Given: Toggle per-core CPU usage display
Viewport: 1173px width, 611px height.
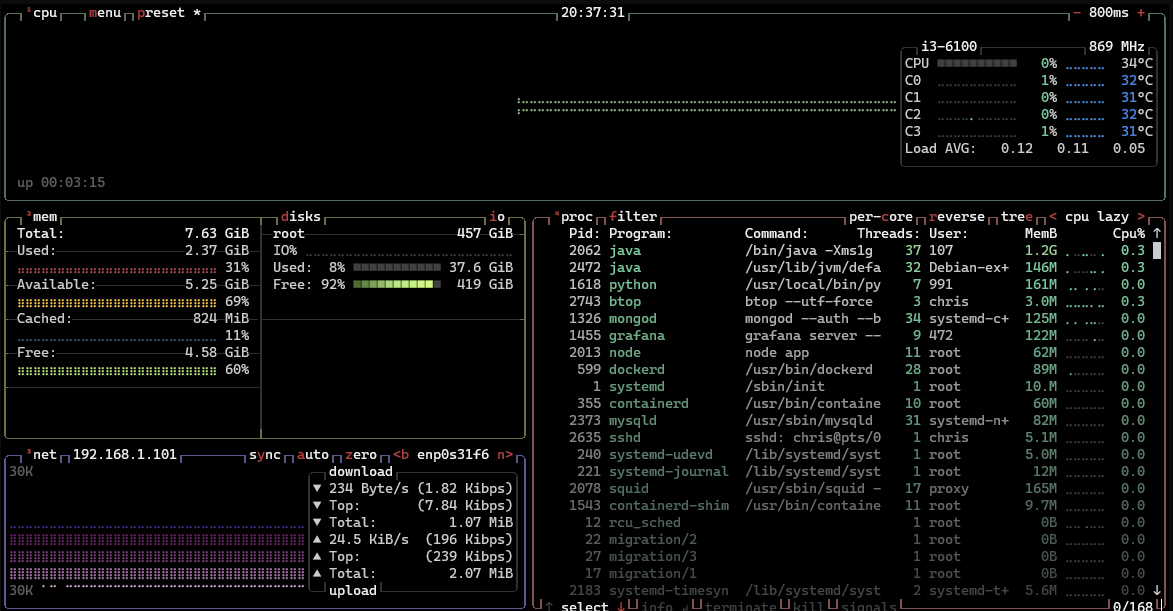Looking at the screenshot, I should (x=882, y=217).
